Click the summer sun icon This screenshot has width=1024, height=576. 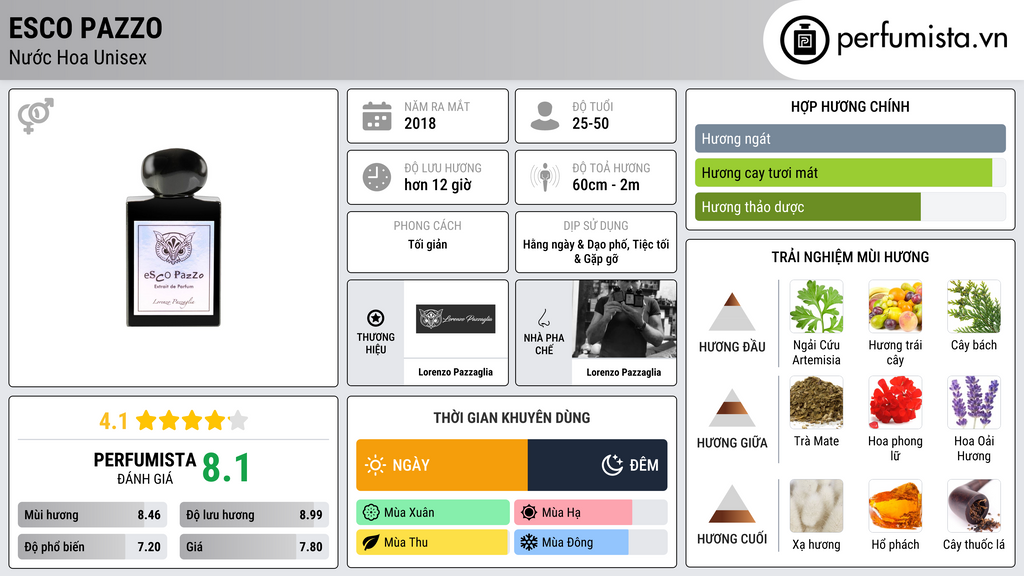click(529, 513)
